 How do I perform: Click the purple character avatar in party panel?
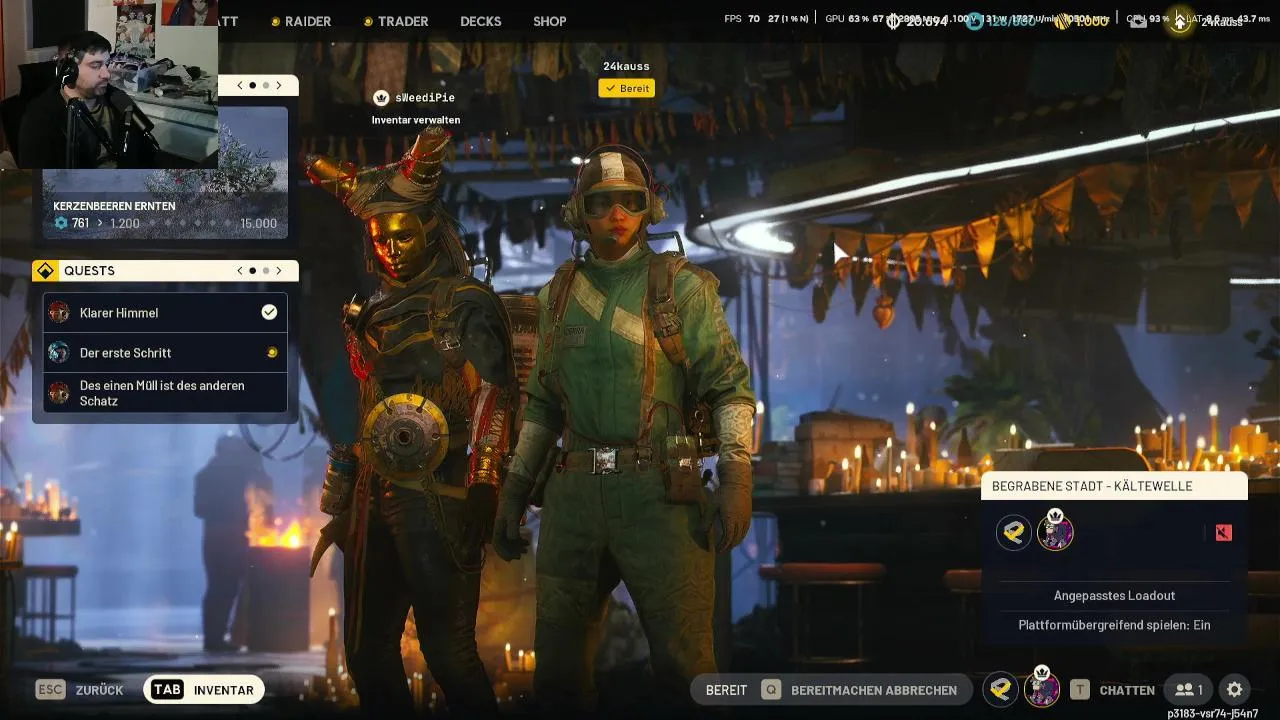click(x=1055, y=533)
